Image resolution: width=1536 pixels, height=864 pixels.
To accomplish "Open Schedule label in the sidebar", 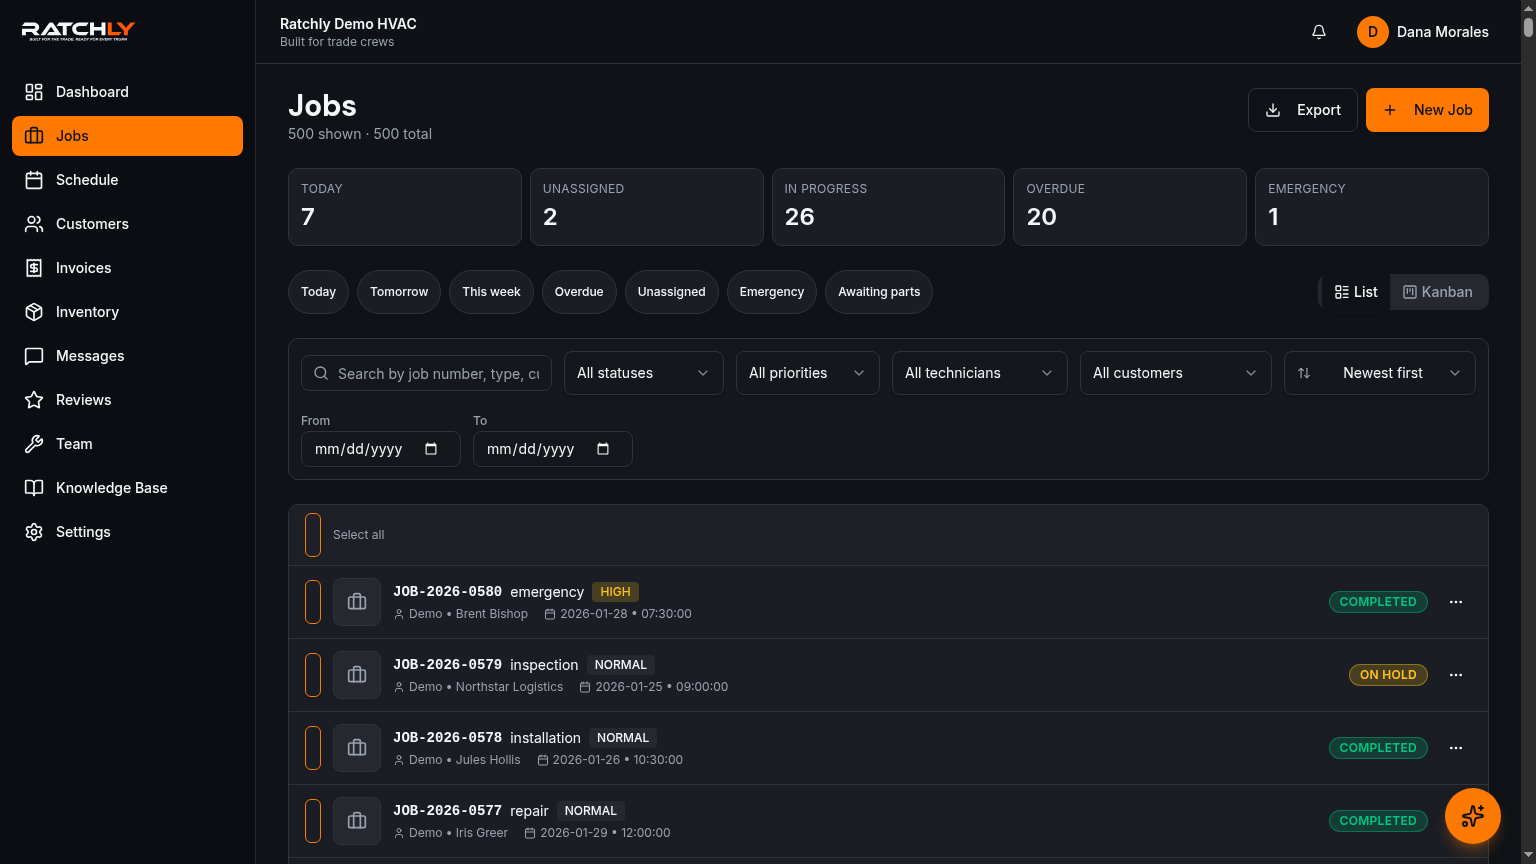I will (87, 180).
